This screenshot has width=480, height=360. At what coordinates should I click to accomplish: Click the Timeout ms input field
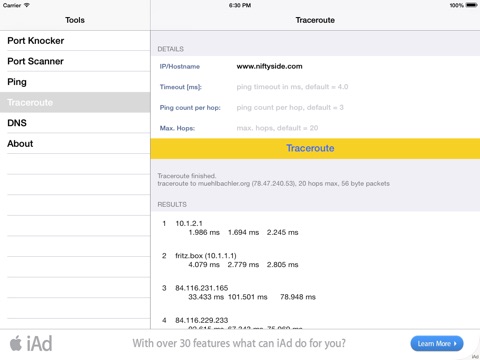coord(292,87)
